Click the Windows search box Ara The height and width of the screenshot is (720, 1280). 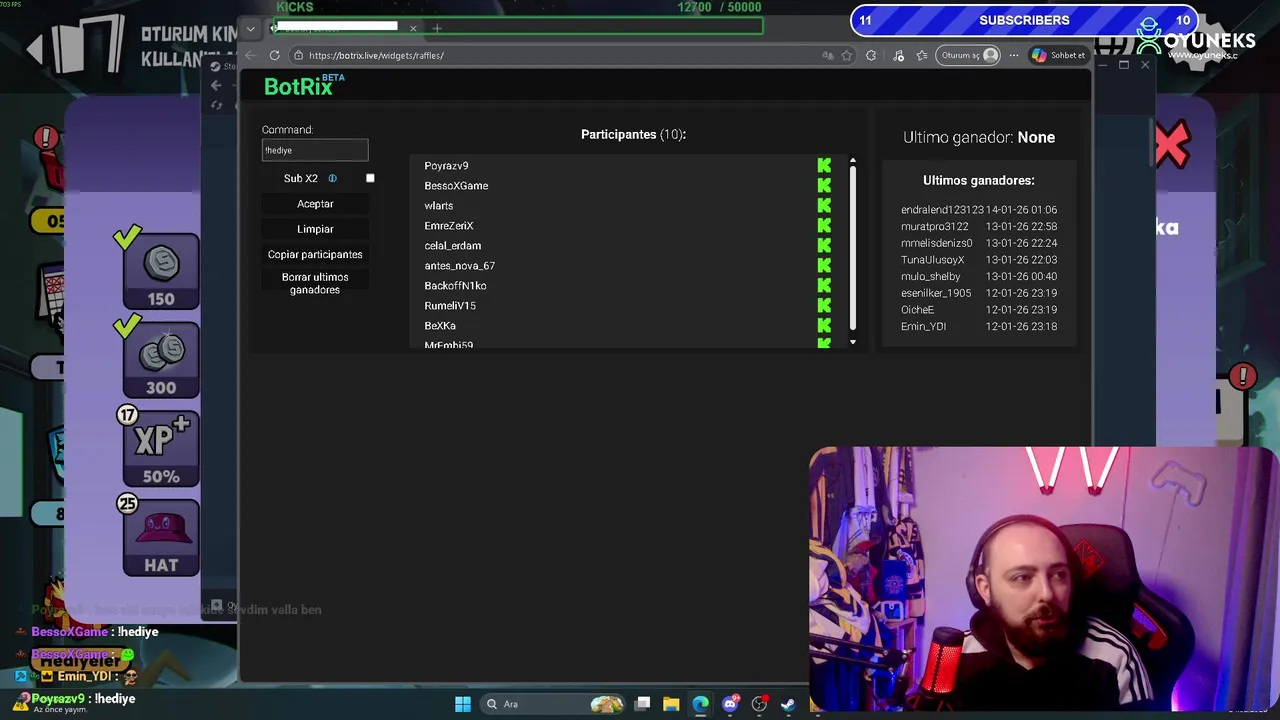pos(550,704)
